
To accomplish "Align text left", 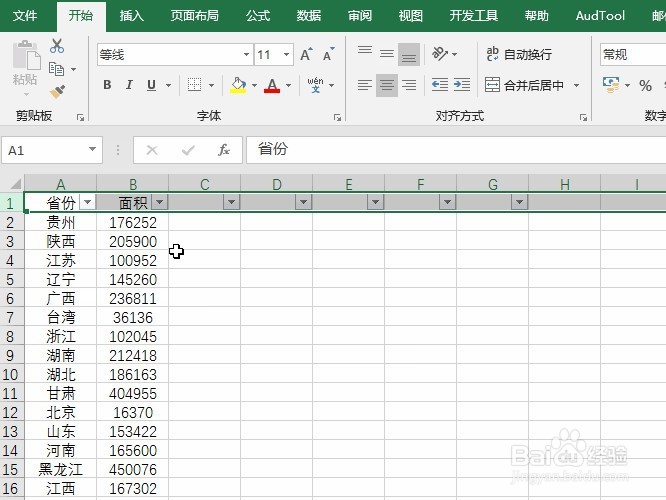I will tap(365, 85).
